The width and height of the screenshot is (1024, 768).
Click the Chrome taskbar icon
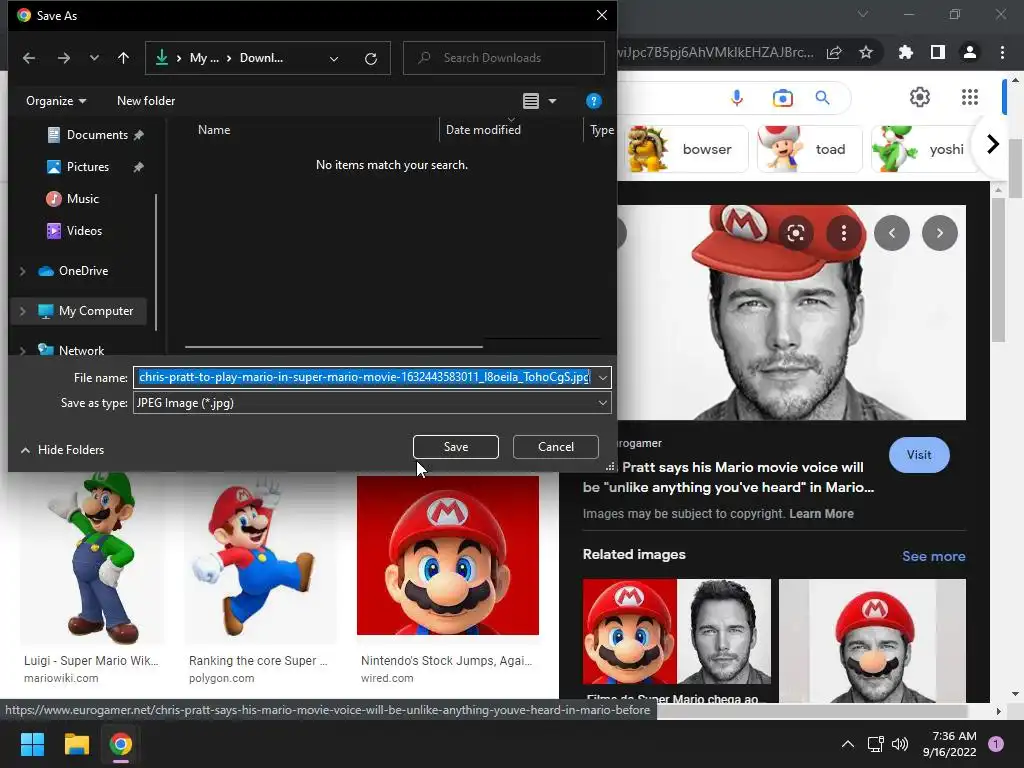121,744
